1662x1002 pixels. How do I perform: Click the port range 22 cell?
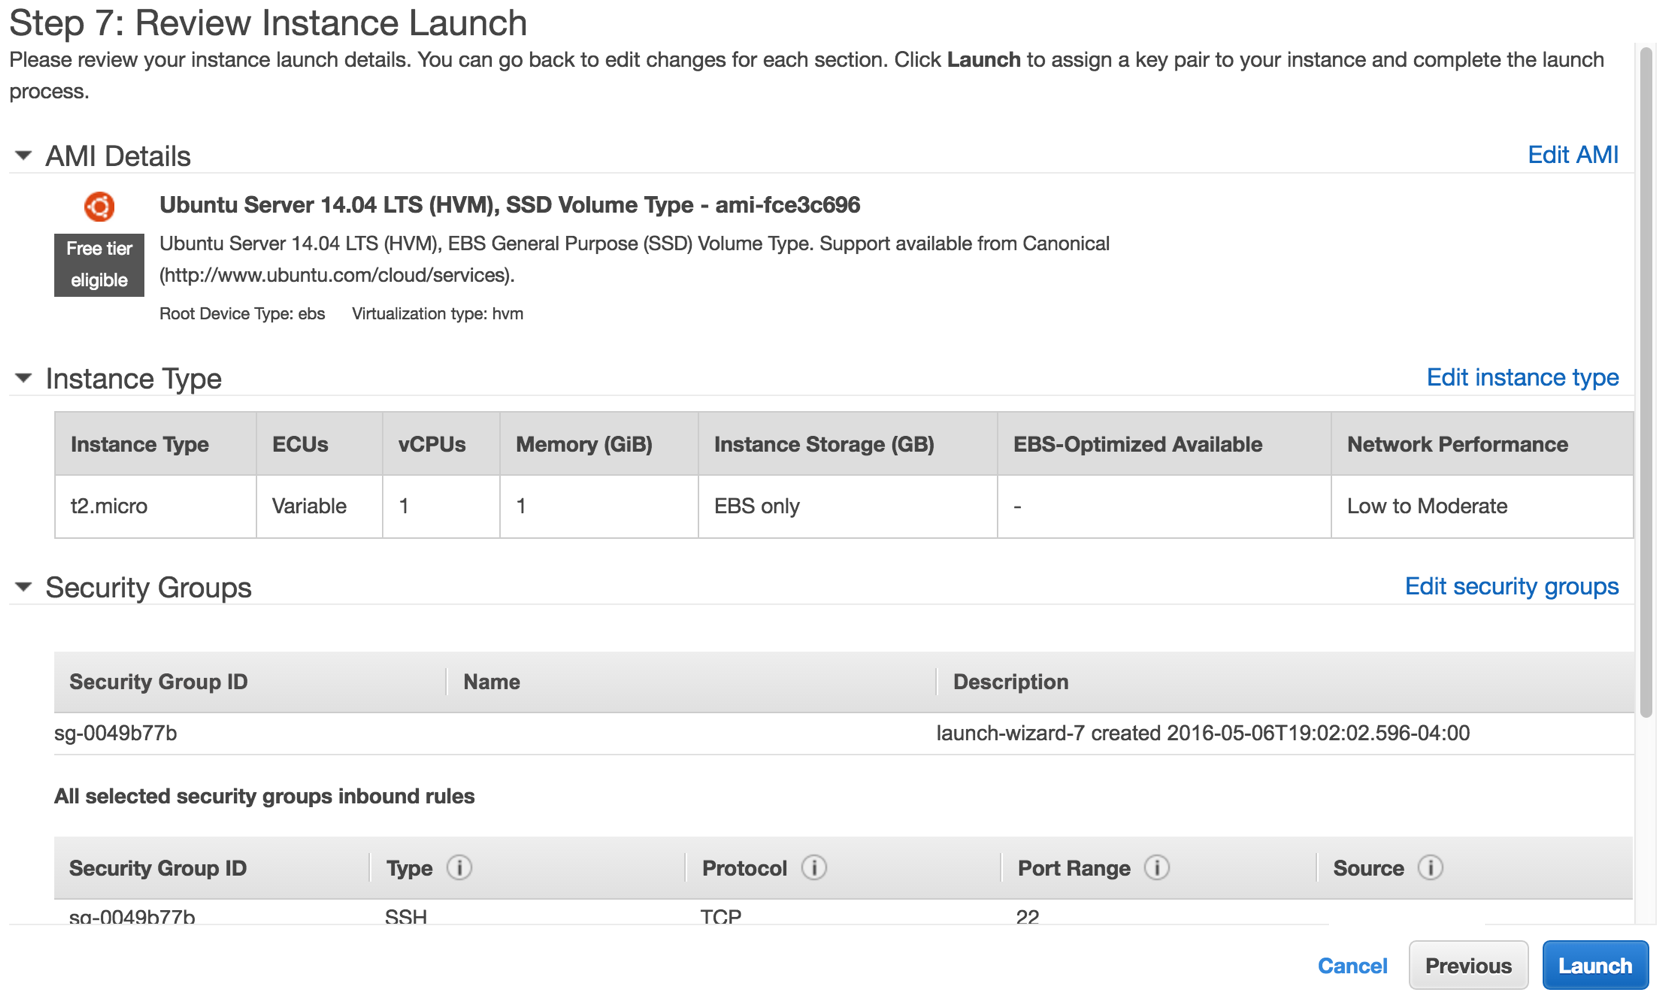(1028, 916)
